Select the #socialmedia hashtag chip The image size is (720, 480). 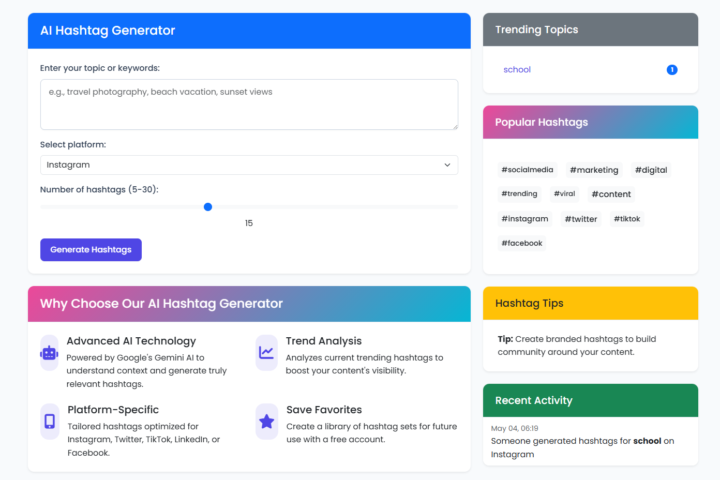coord(527,169)
